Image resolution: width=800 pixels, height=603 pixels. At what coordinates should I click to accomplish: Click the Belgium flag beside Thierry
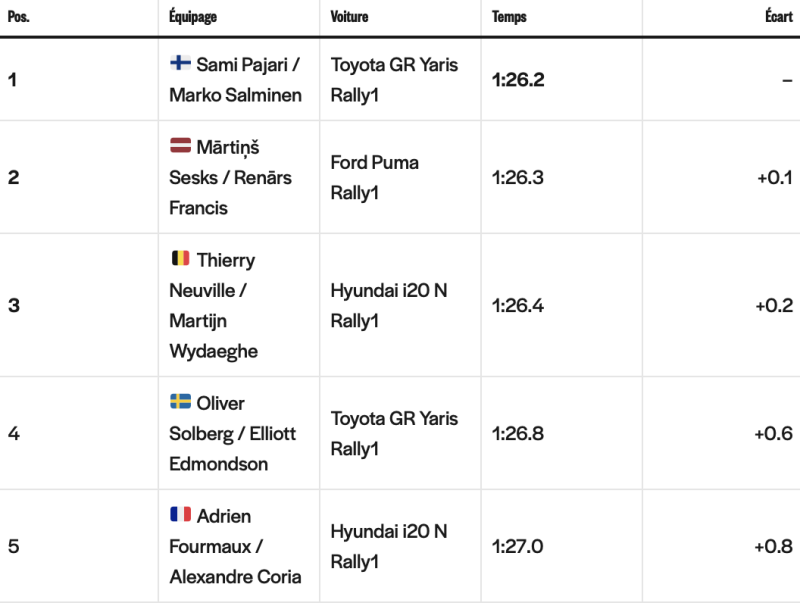[180, 258]
